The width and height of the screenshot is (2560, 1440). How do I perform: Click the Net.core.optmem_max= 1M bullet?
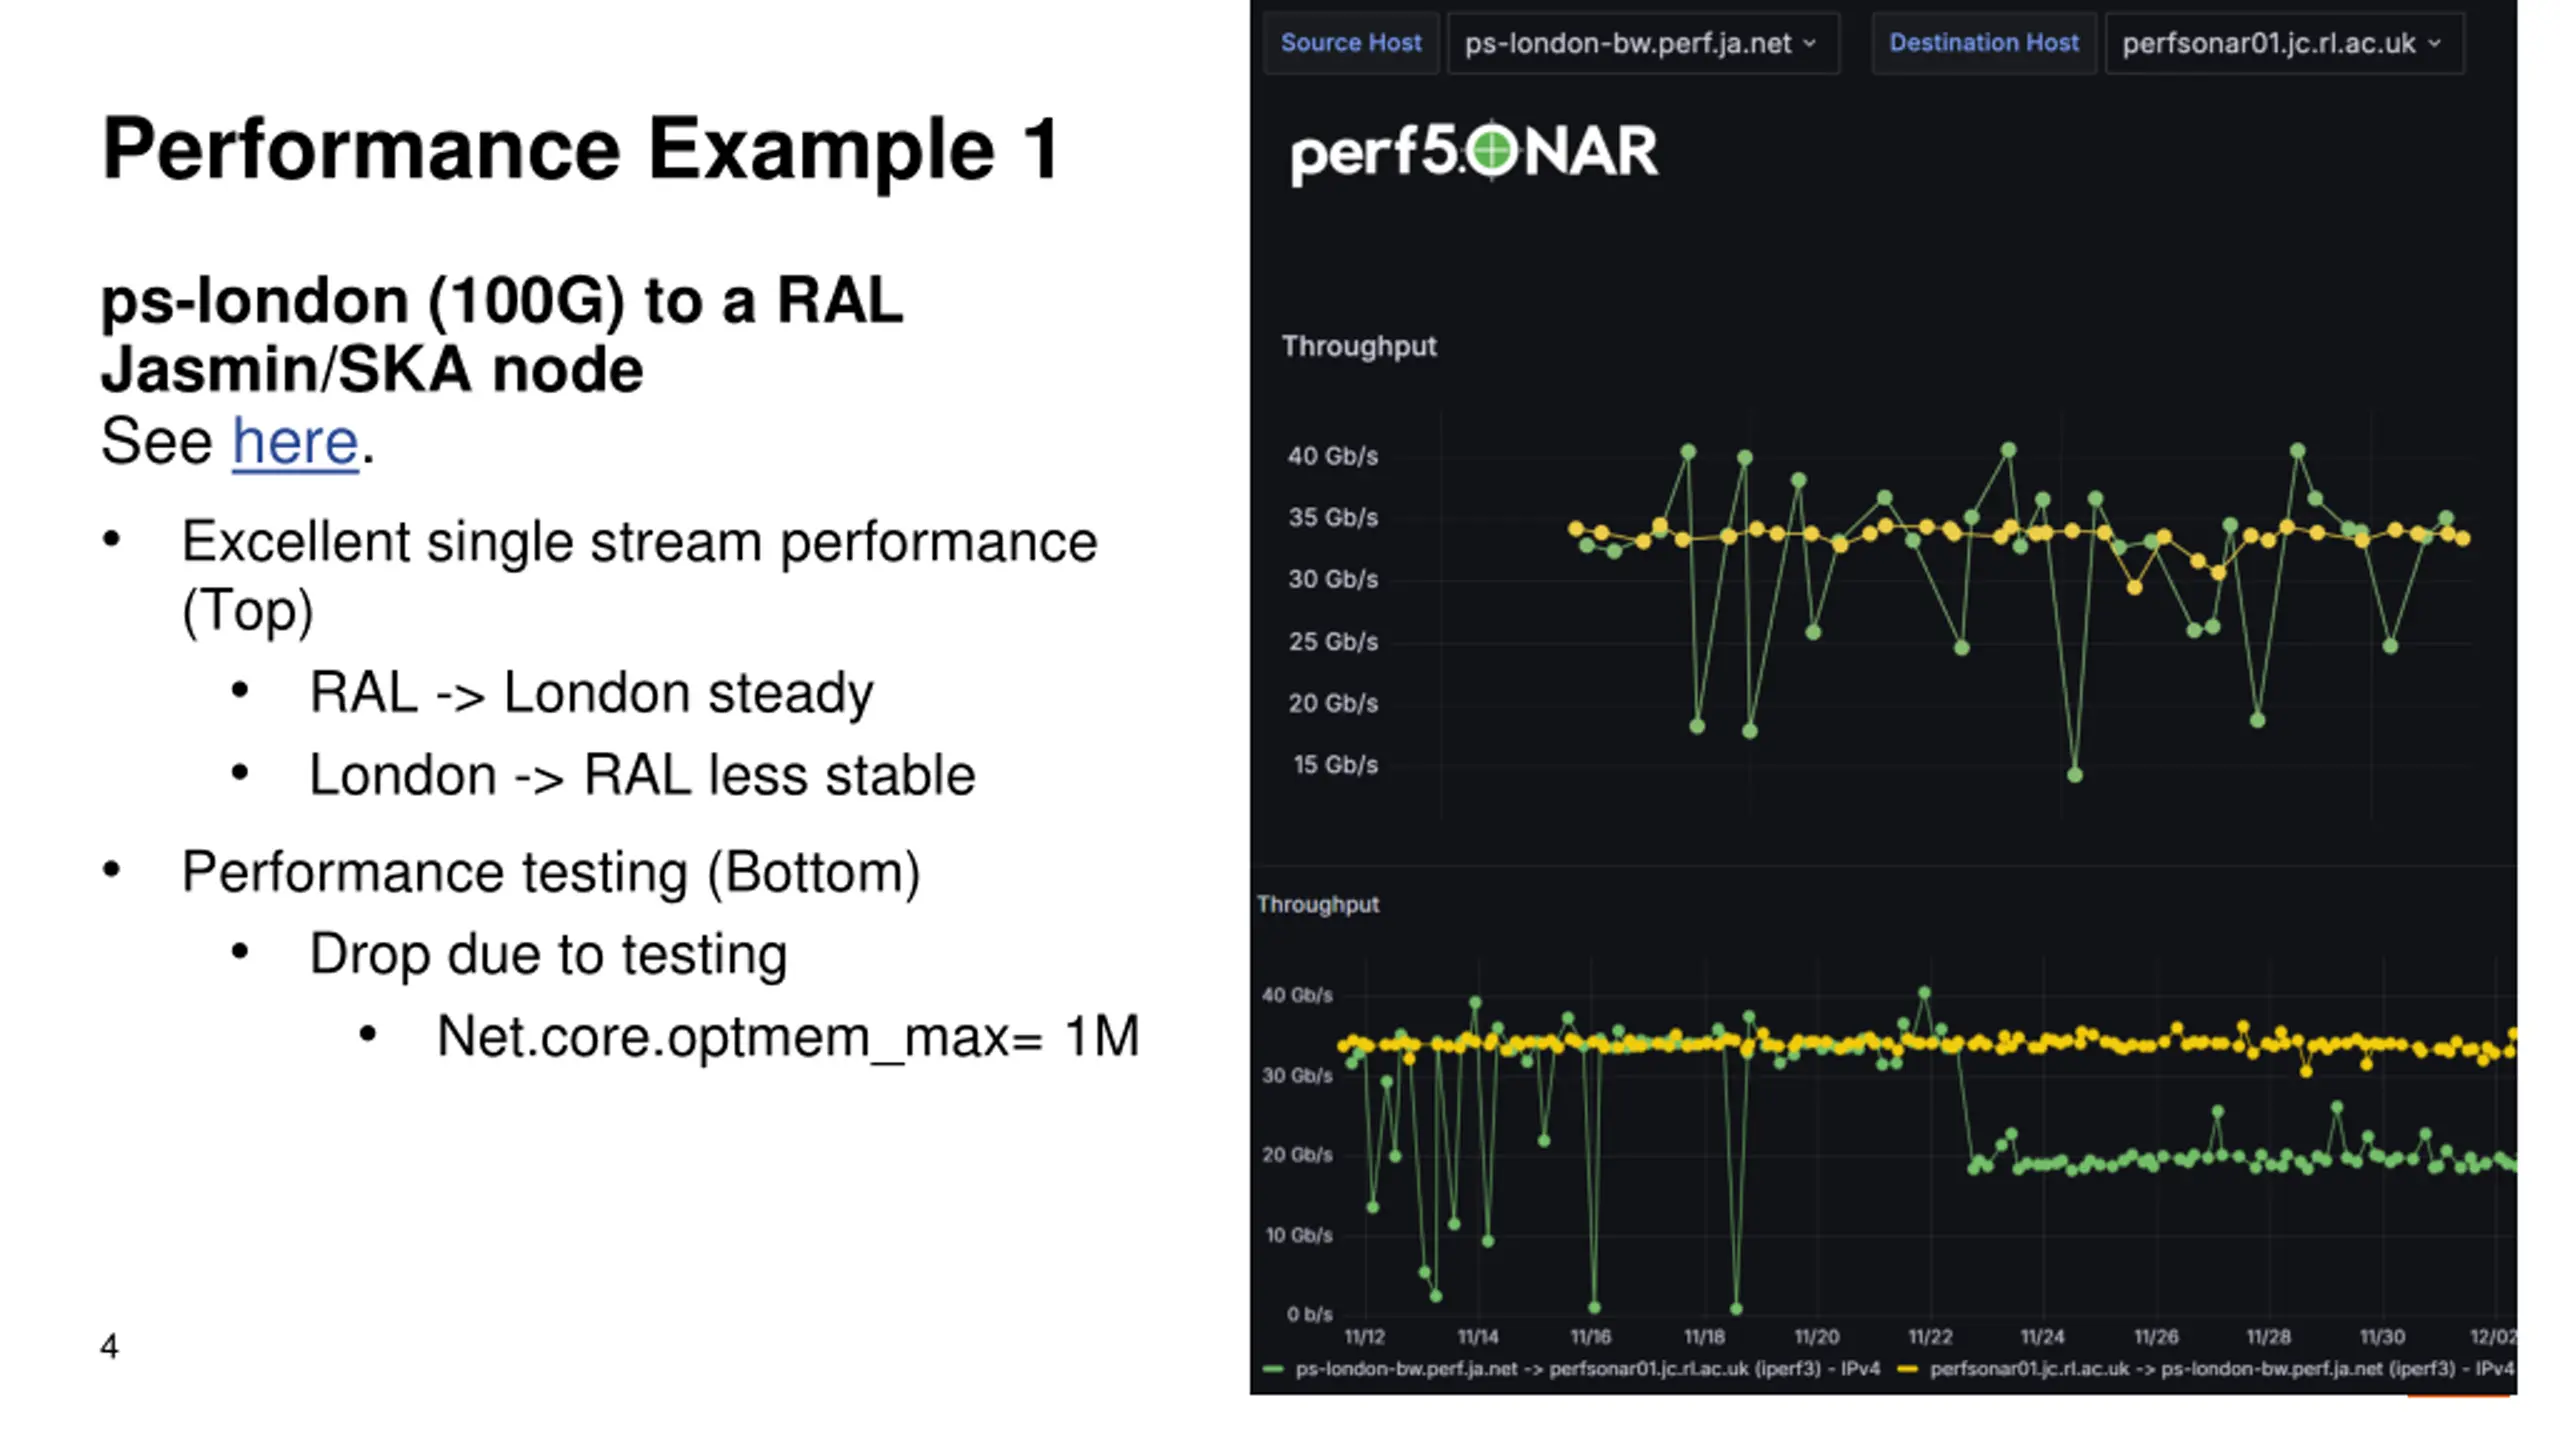[788, 1036]
